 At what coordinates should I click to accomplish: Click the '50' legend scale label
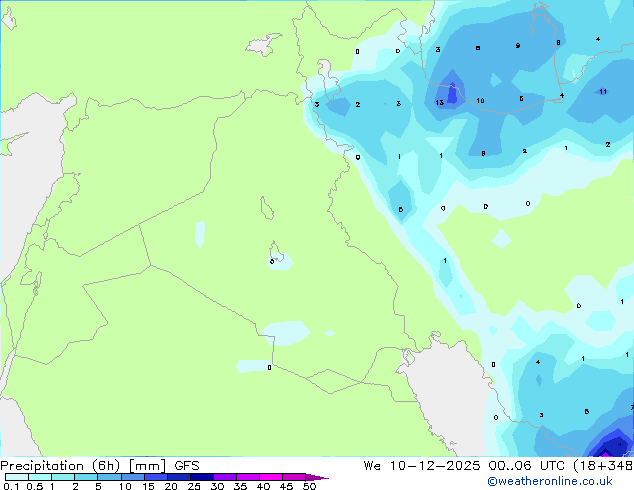click(x=309, y=486)
